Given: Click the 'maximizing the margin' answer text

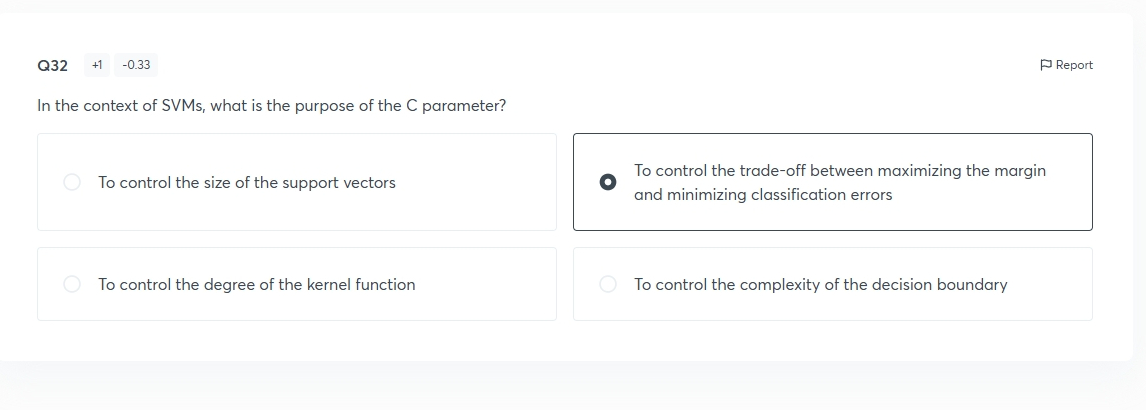Looking at the screenshot, I should coord(961,170).
